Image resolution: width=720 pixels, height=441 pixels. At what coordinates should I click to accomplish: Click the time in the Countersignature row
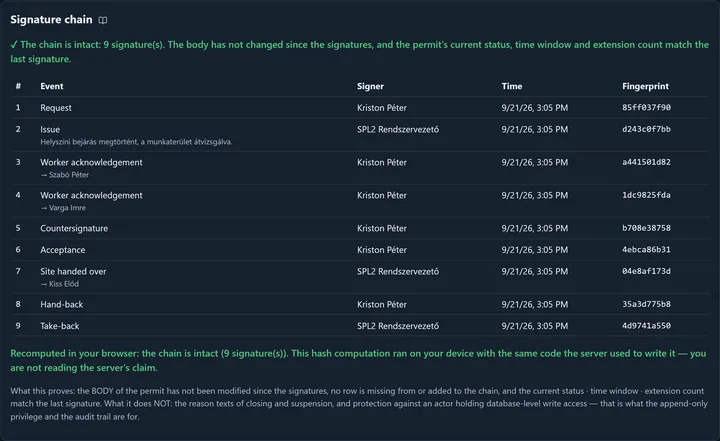pyautogui.click(x=534, y=229)
